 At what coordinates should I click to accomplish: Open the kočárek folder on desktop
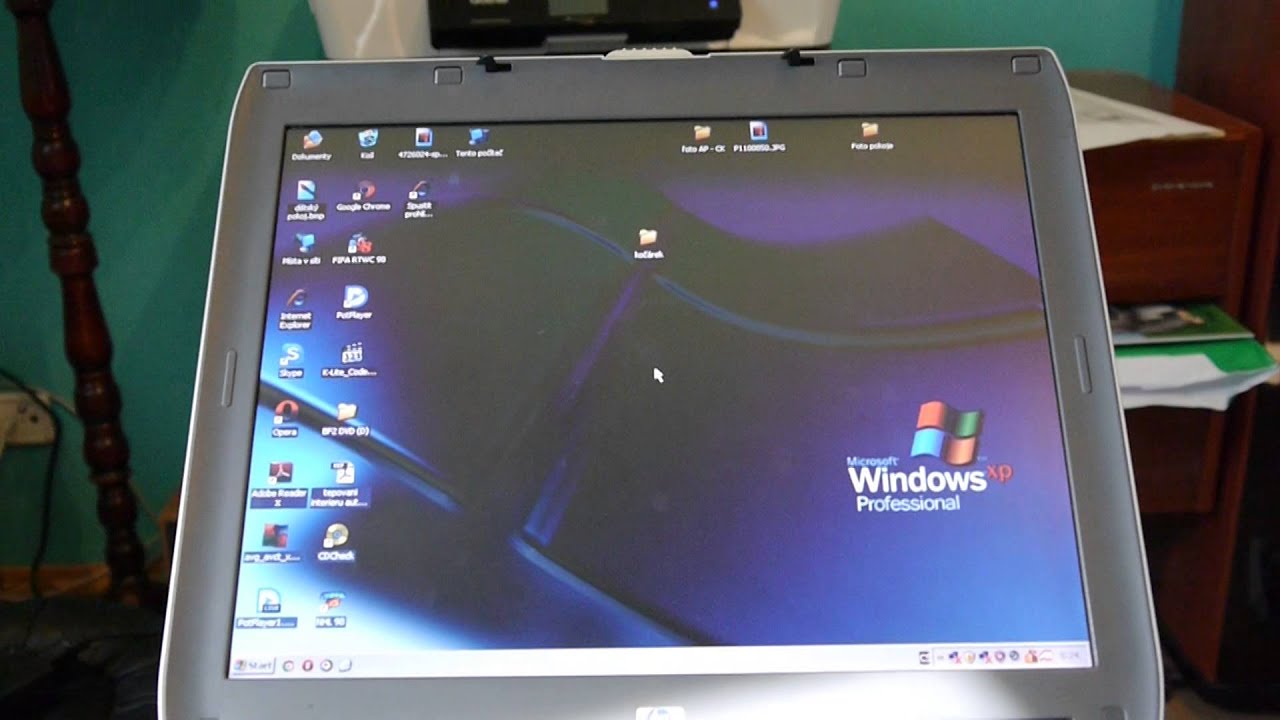[x=648, y=244]
